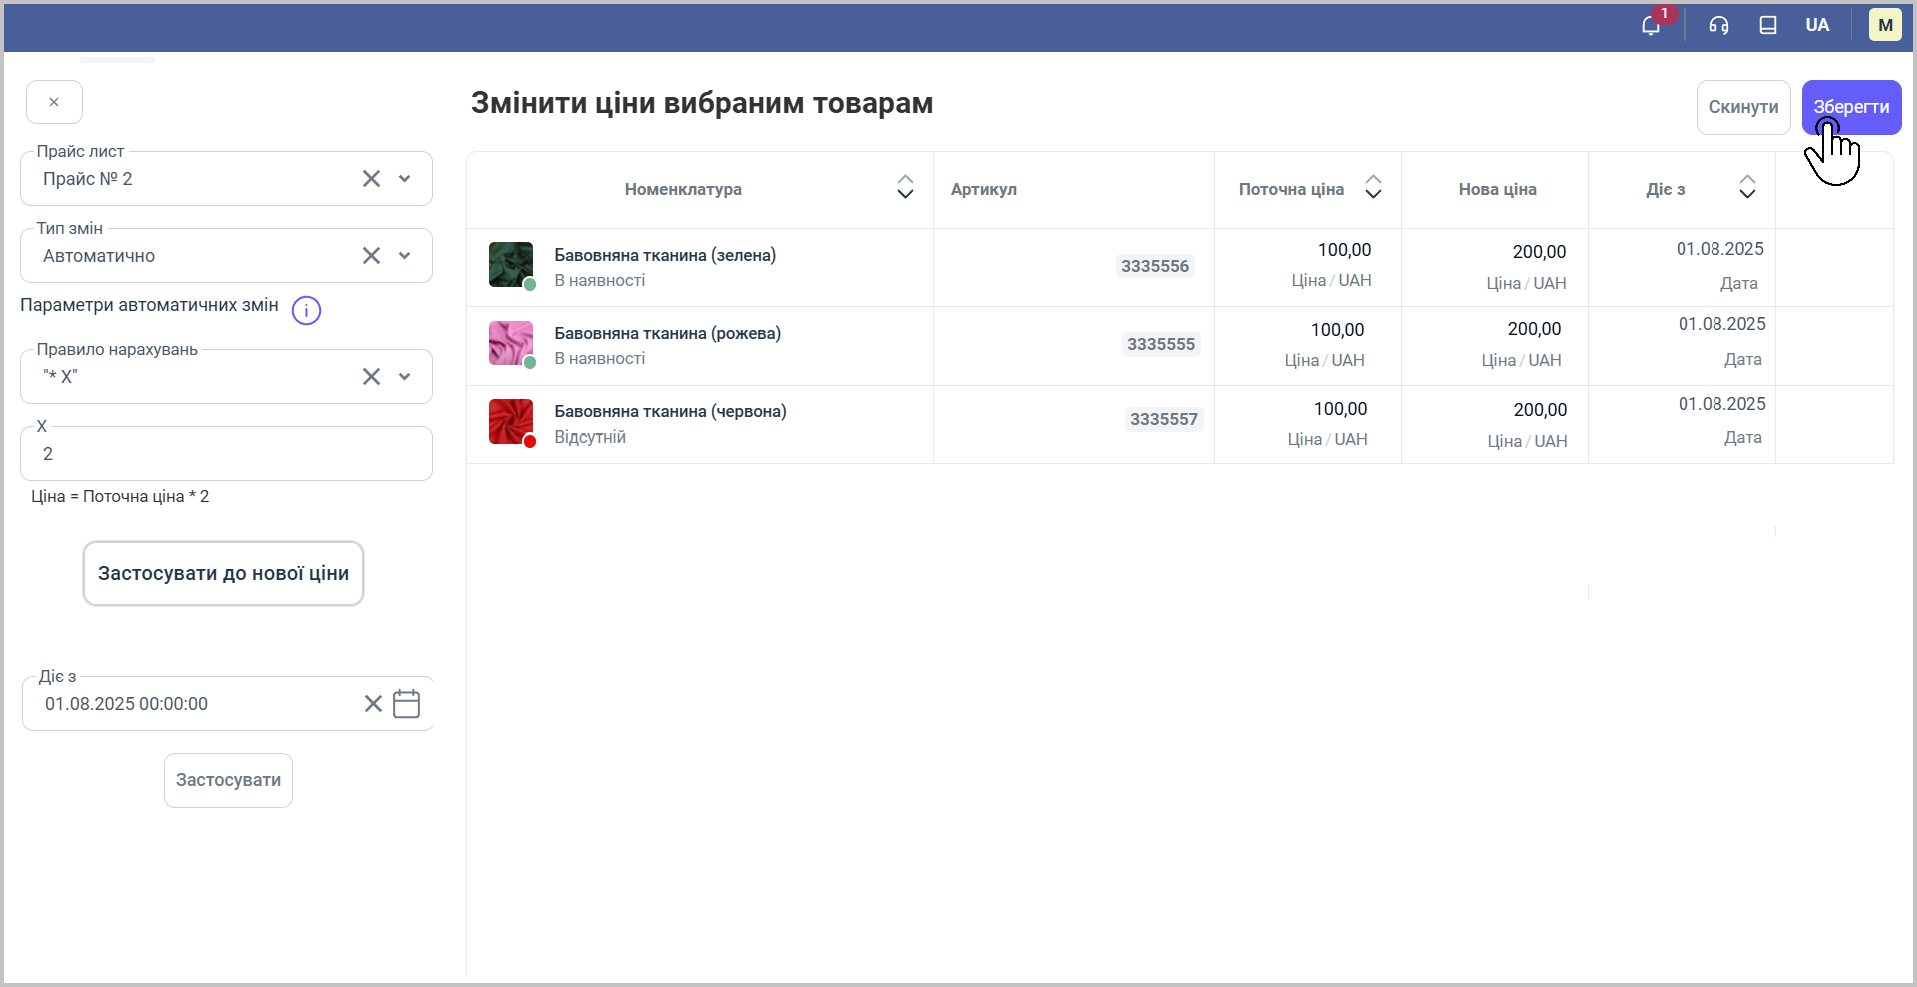Click the Застосувати до нової ціни button
Image resolution: width=1917 pixels, height=987 pixels.
coord(223,574)
